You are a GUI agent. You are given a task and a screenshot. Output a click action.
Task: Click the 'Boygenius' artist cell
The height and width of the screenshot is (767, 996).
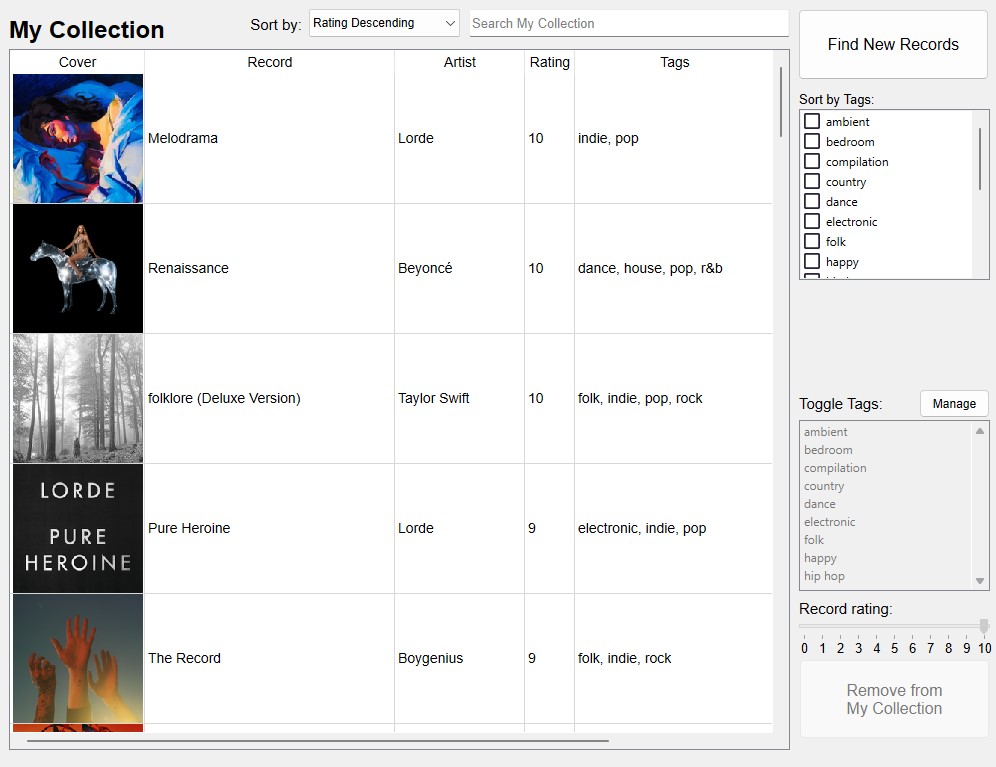pyautogui.click(x=459, y=658)
